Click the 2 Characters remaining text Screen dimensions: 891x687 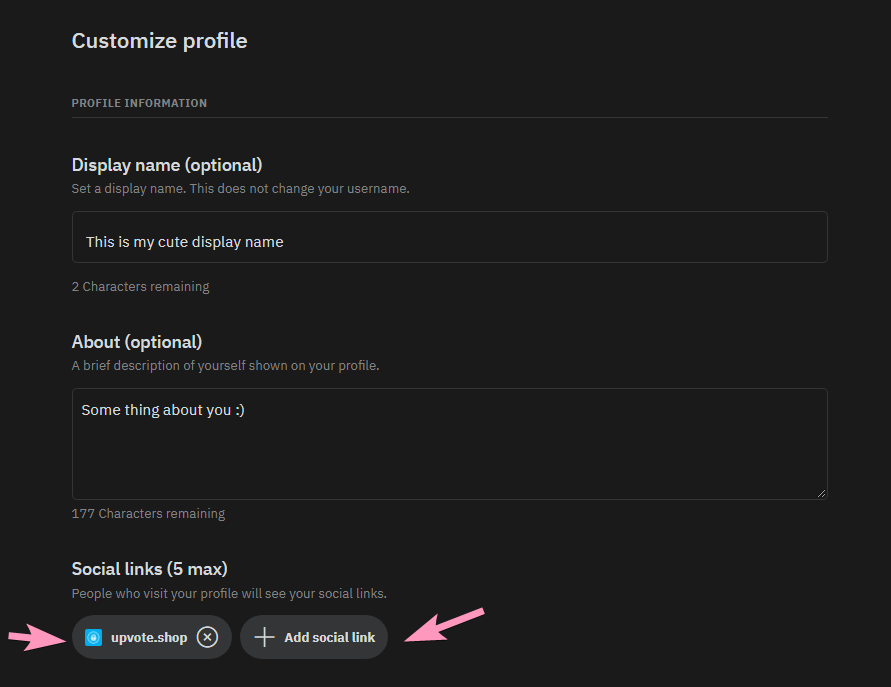click(140, 286)
